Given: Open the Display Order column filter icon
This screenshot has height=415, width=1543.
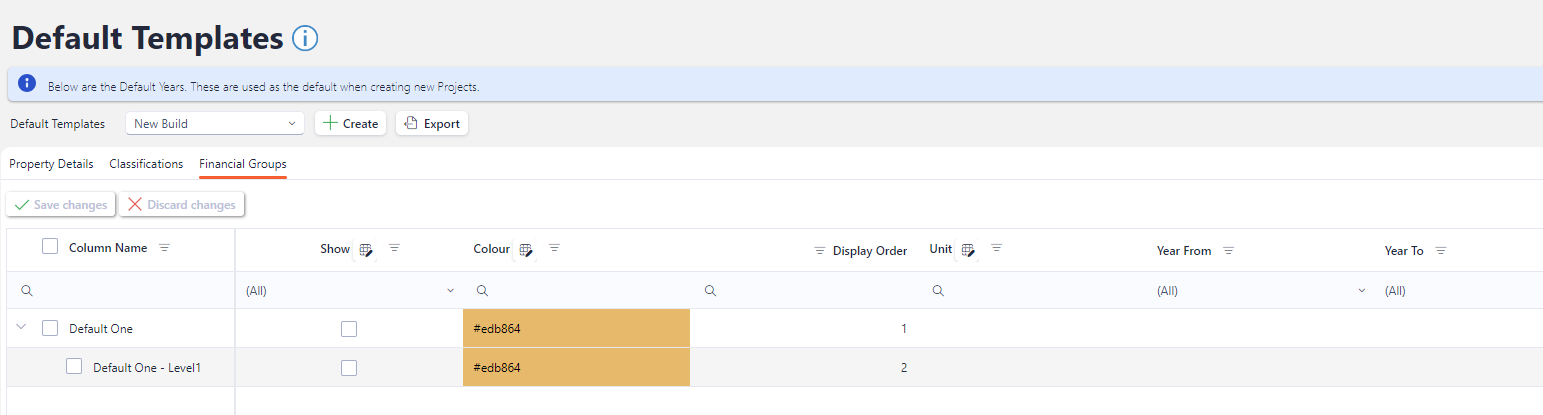Looking at the screenshot, I should point(819,251).
